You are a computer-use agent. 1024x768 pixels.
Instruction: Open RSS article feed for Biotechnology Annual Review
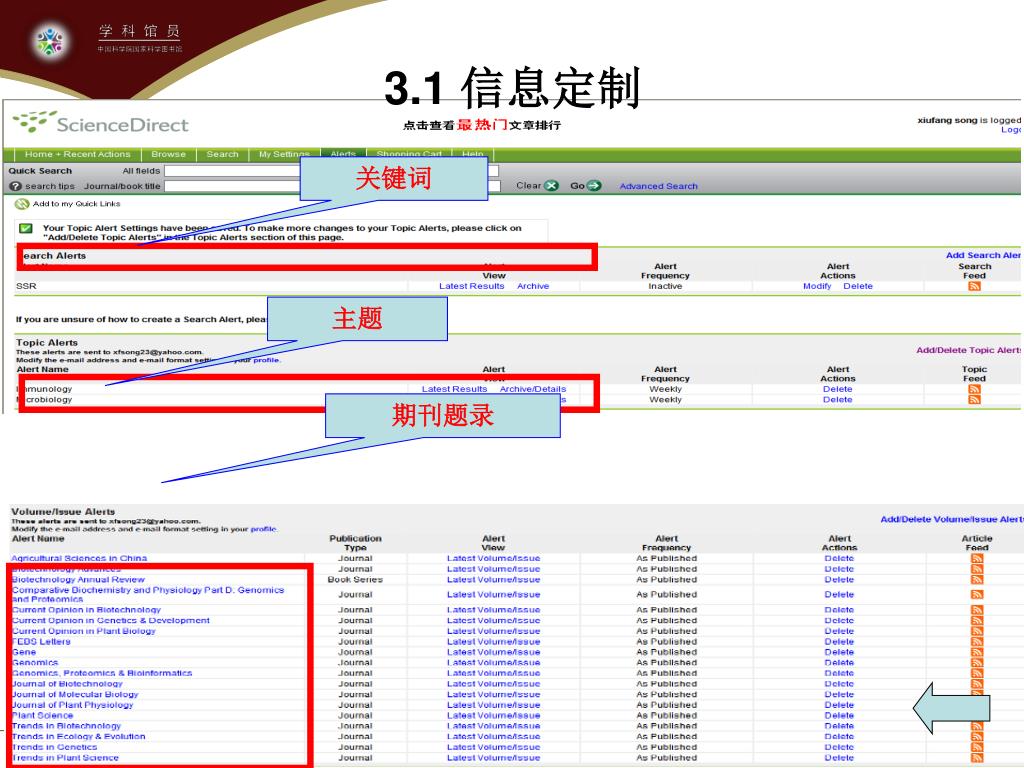pyautogui.click(x=977, y=579)
